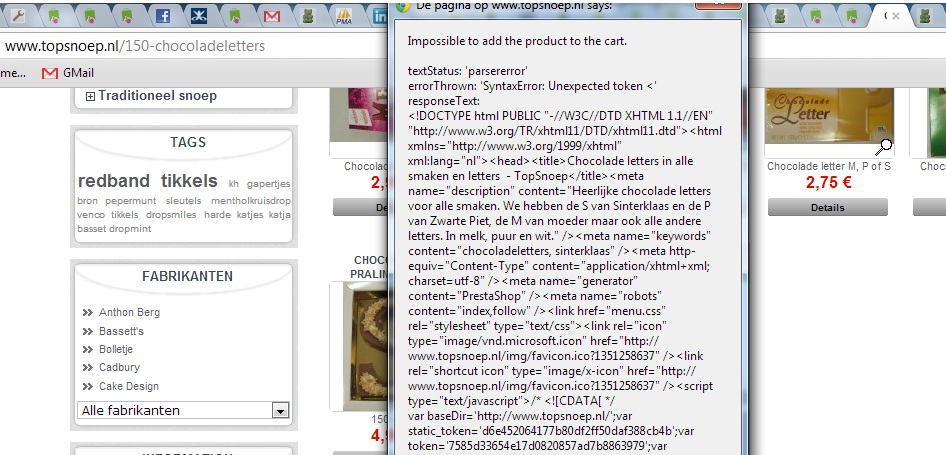Click the textStatus: 'parsererror' line

468,71
